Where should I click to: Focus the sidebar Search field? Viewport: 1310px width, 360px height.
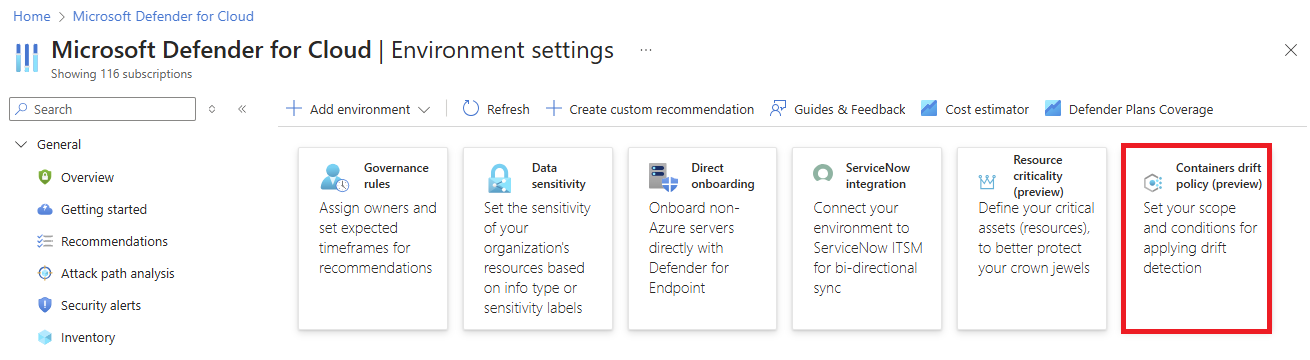103,109
